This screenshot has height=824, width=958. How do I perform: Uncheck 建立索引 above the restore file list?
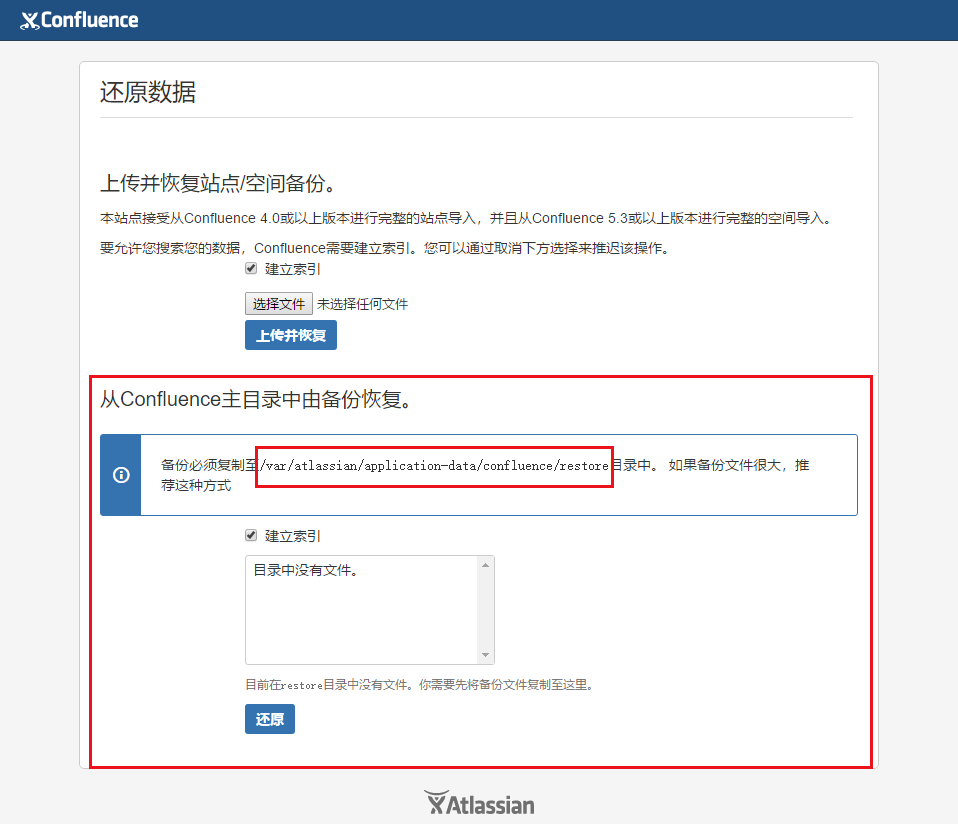coord(251,535)
